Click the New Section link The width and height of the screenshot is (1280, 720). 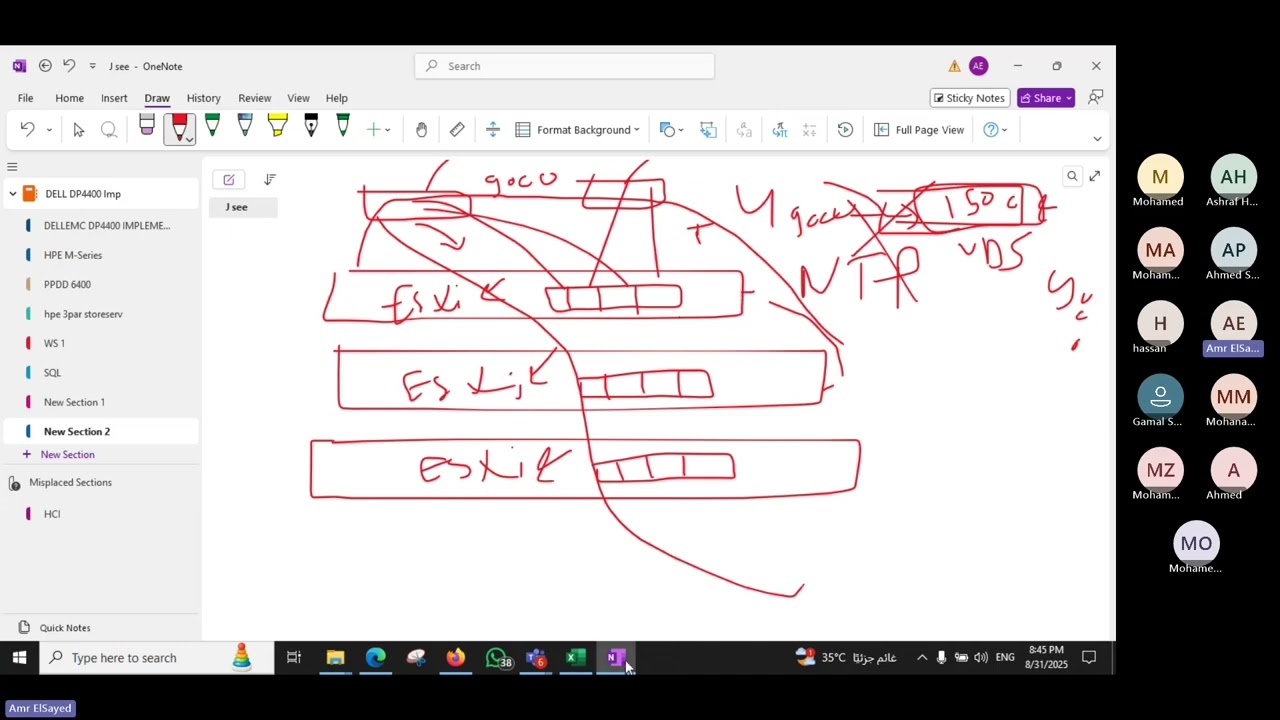click(x=67, y=455)
